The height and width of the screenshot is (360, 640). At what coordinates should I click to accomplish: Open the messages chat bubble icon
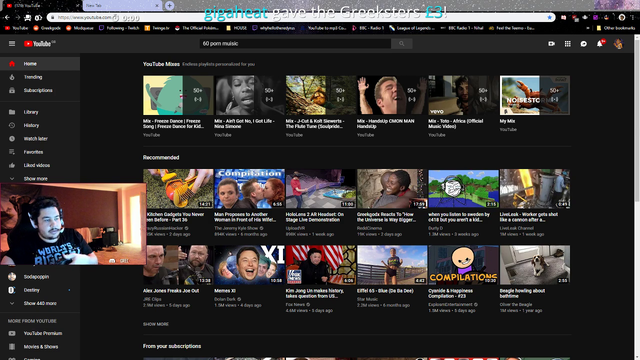click(x=584, y=44)
